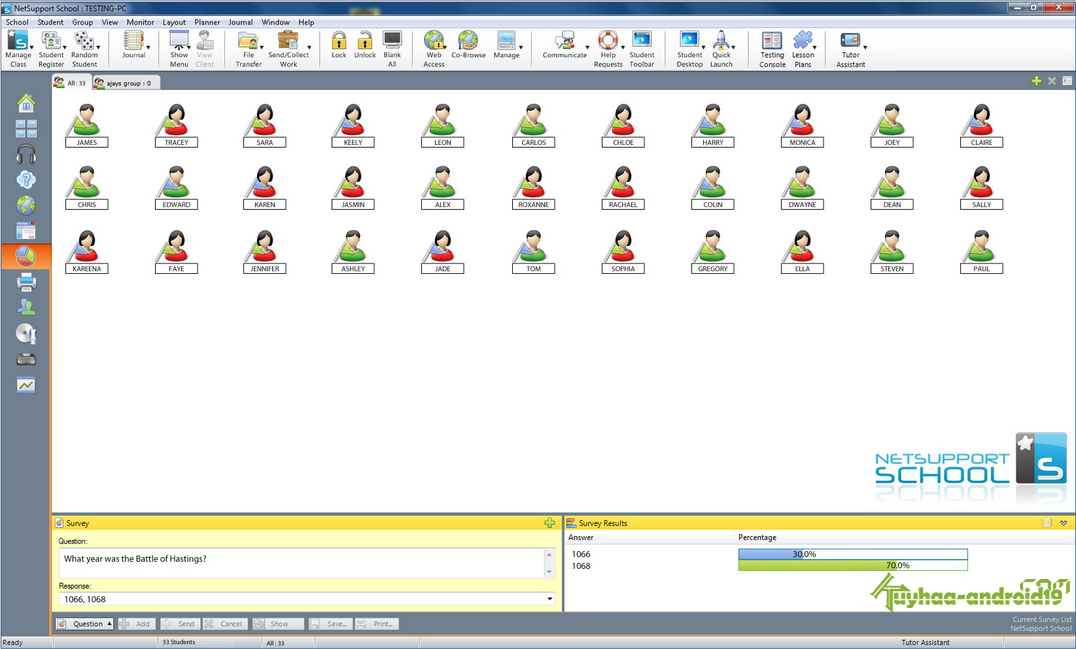Unlock student computers with Unlock icon

(x=365, y=45)
